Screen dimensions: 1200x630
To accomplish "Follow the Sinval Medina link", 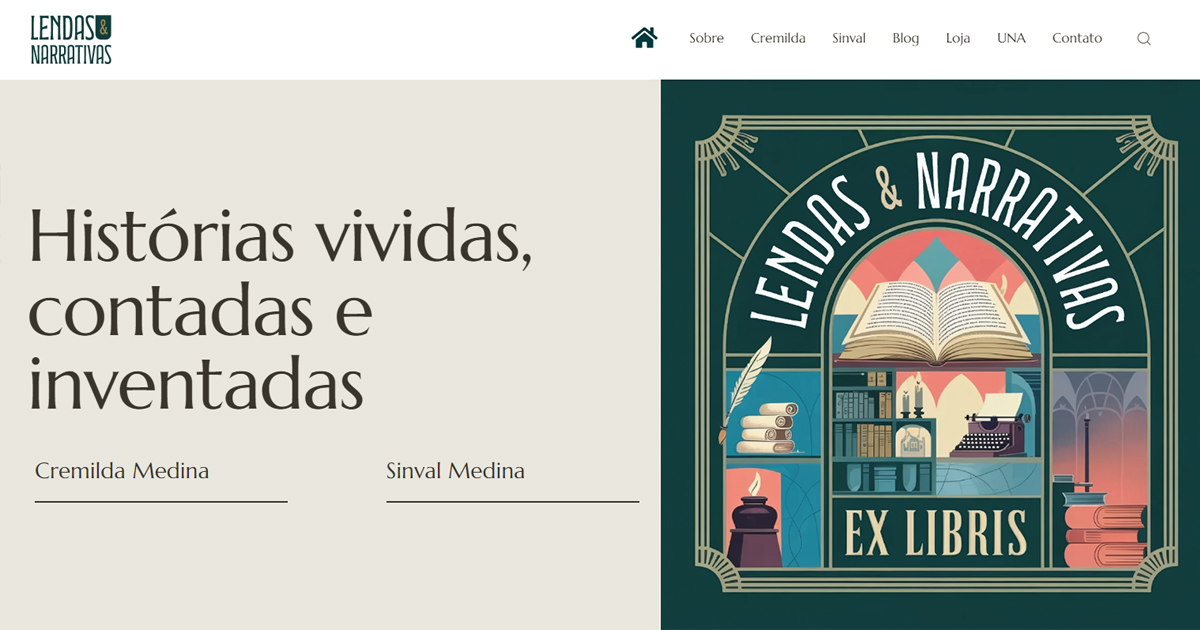I will [x=455, y=470].
